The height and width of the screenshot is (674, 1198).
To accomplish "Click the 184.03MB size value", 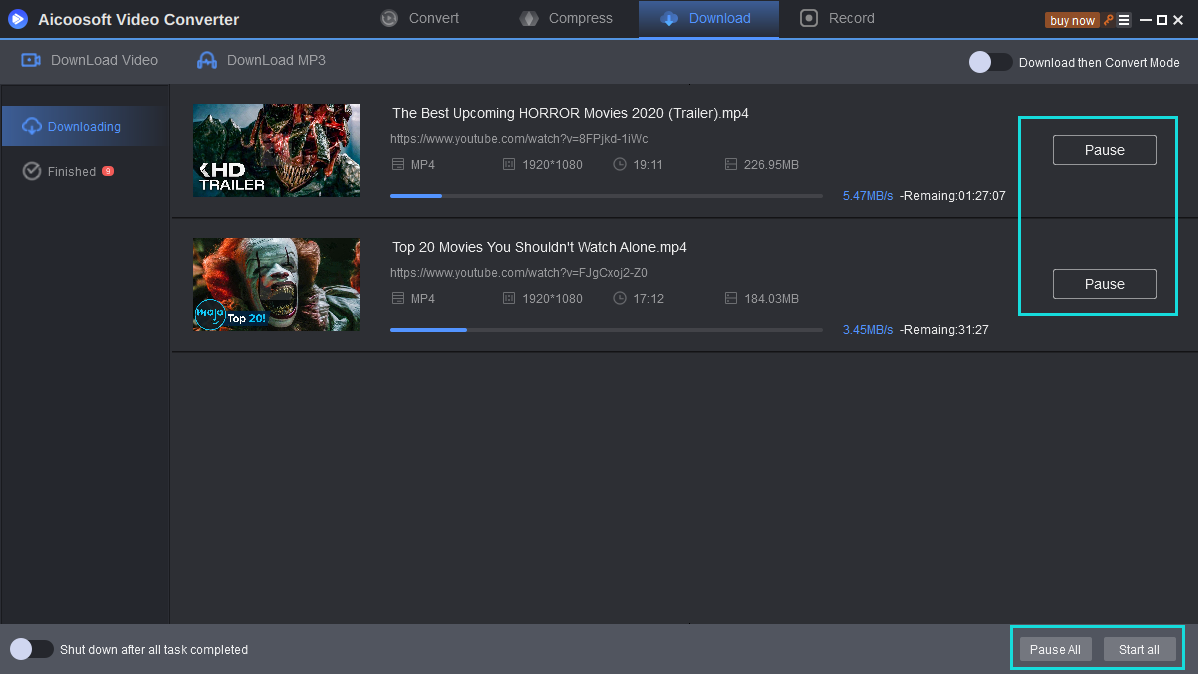I will (771, 298).
